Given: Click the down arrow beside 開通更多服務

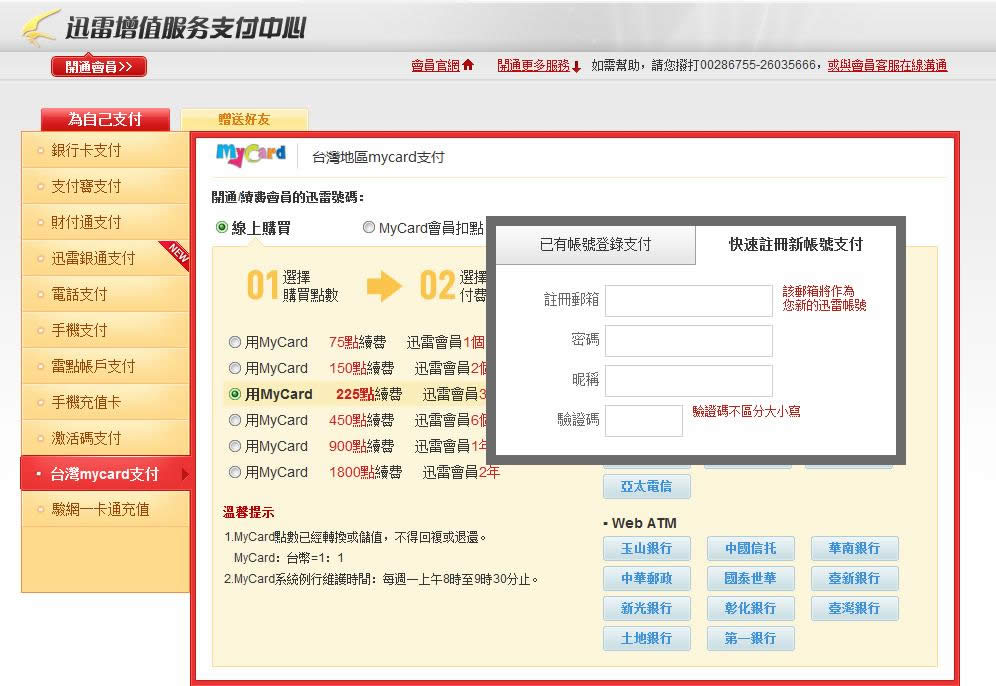Looking at the screenshot, I should [x=576, y=66].
